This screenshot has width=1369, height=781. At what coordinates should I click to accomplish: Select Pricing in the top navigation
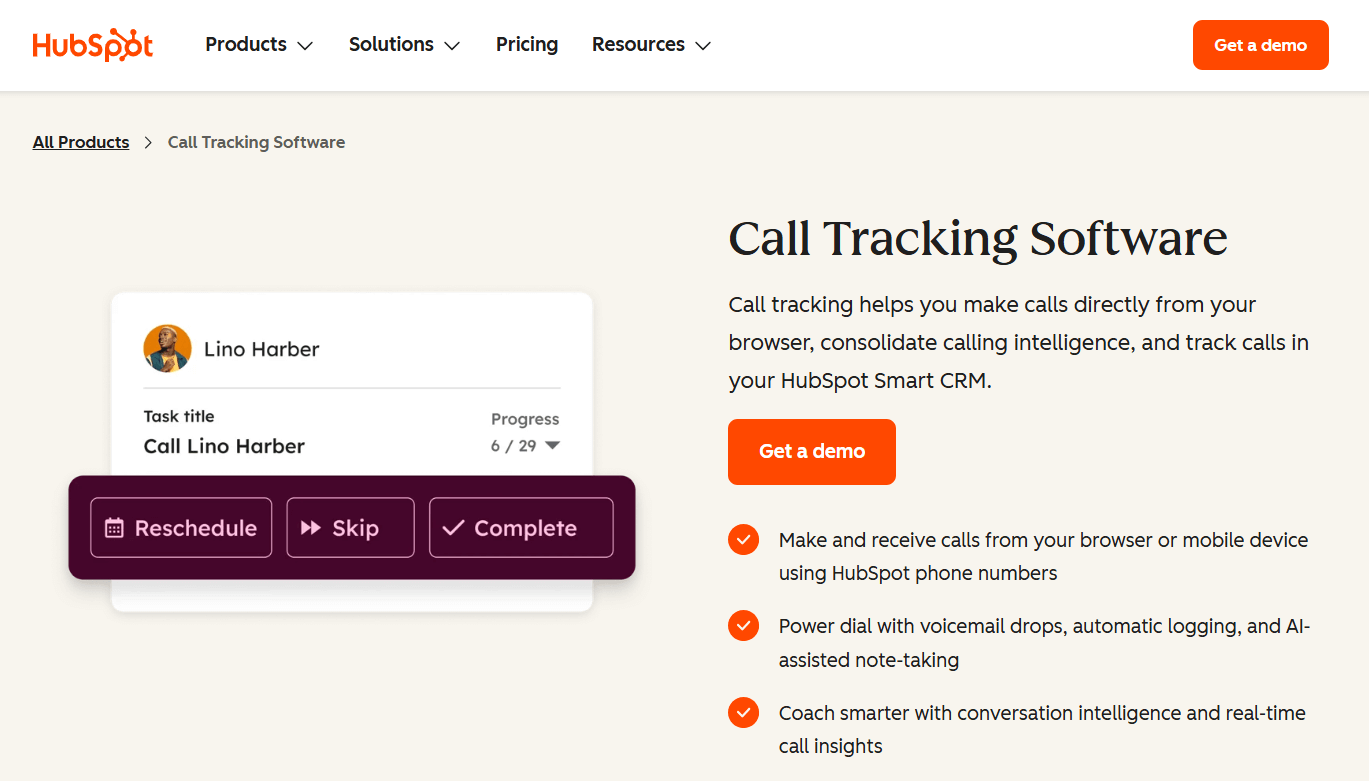527,44
